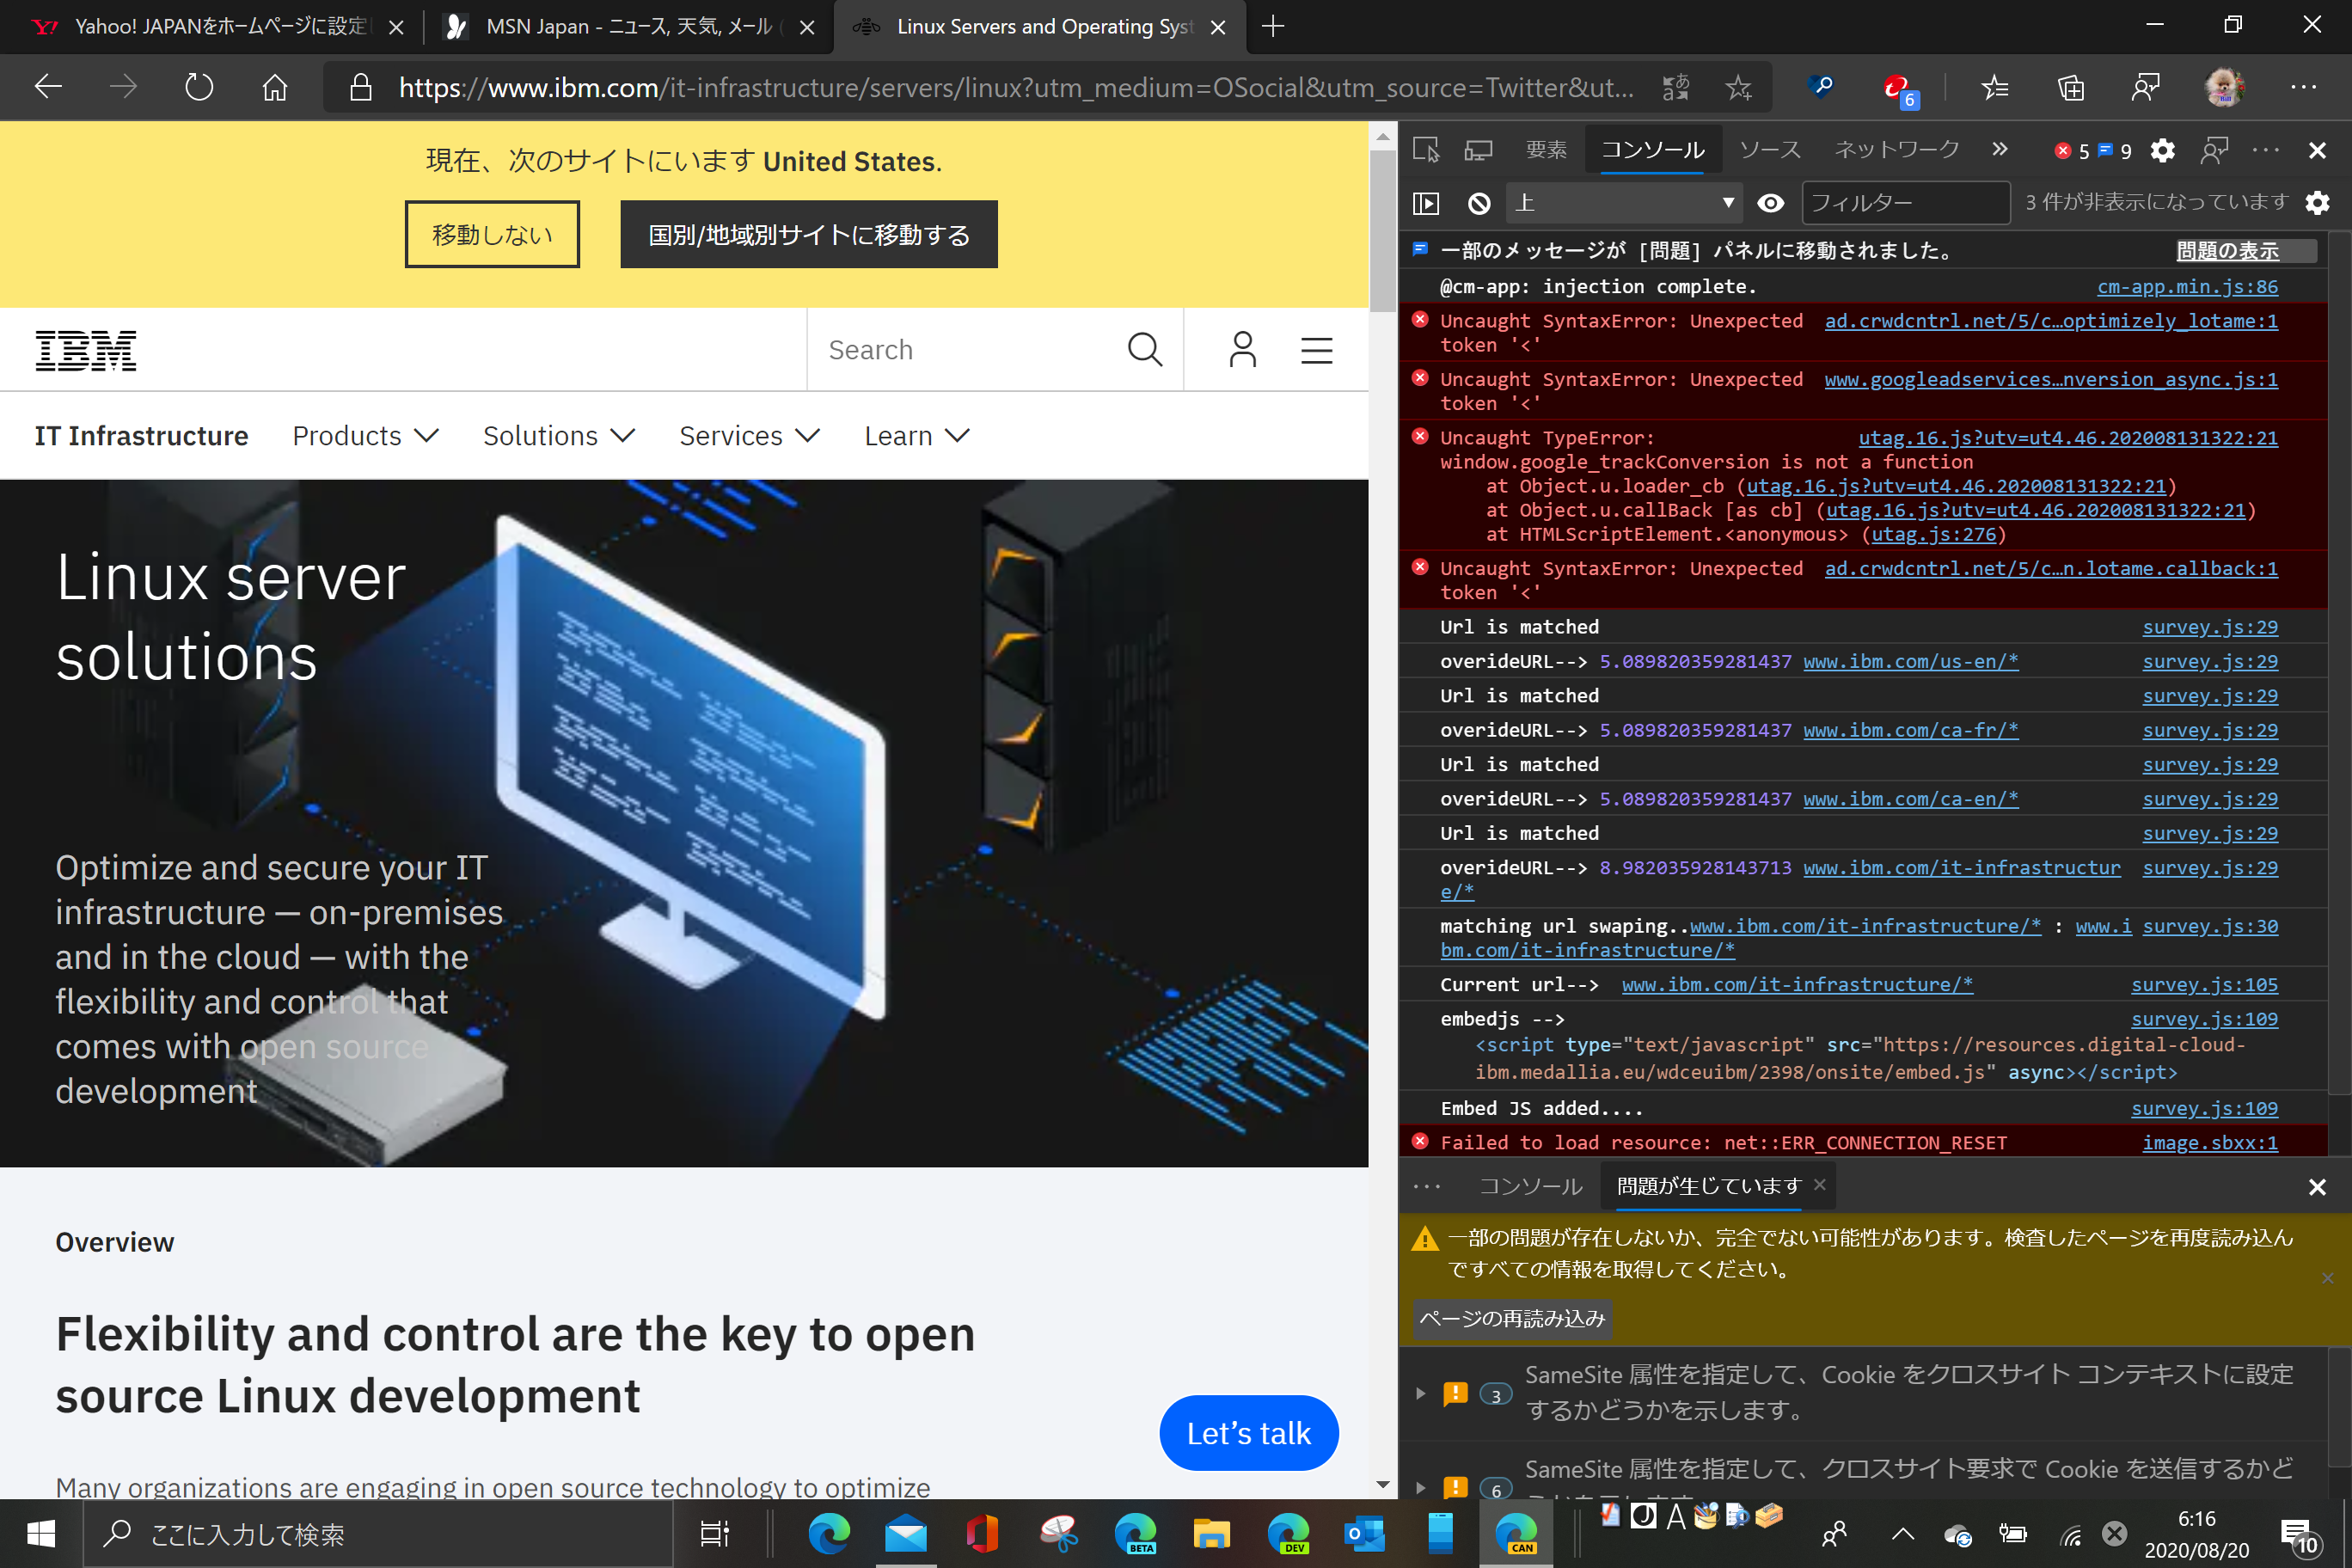2352x1568 pixels.
Task: Switch to the ソース (Sources) tab
Action: pos(1770,150)
